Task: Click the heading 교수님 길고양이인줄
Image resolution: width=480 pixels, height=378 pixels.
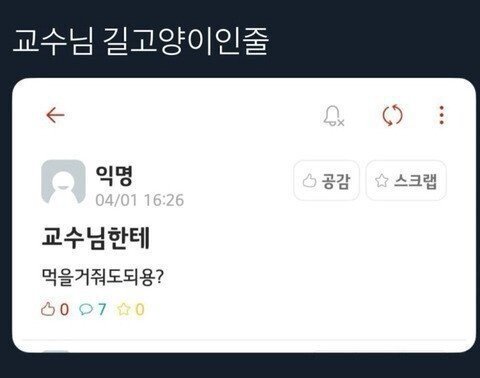Action: coord(140,41)
